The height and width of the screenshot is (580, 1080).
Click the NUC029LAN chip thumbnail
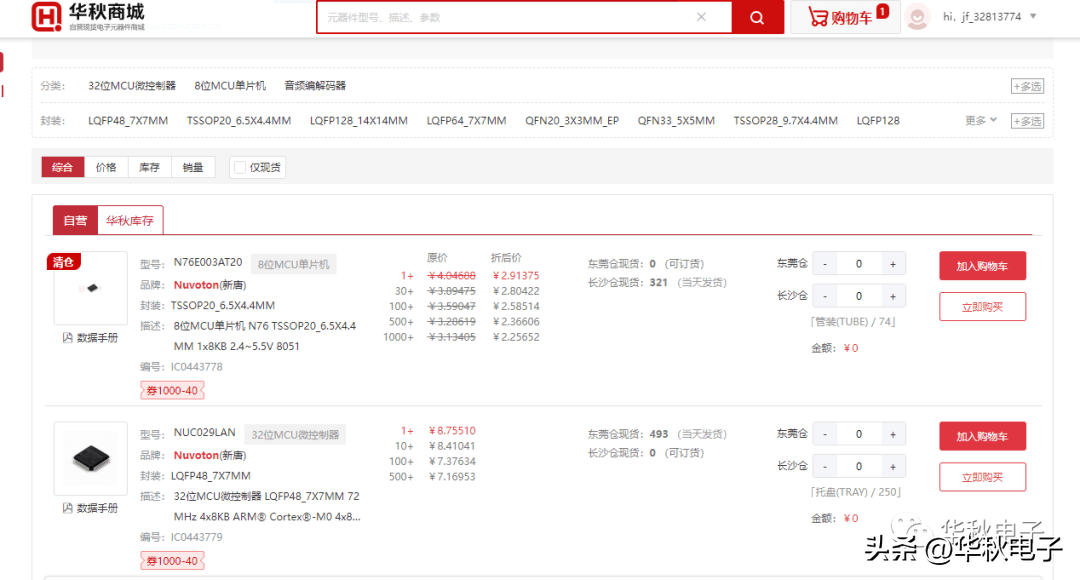91,458
